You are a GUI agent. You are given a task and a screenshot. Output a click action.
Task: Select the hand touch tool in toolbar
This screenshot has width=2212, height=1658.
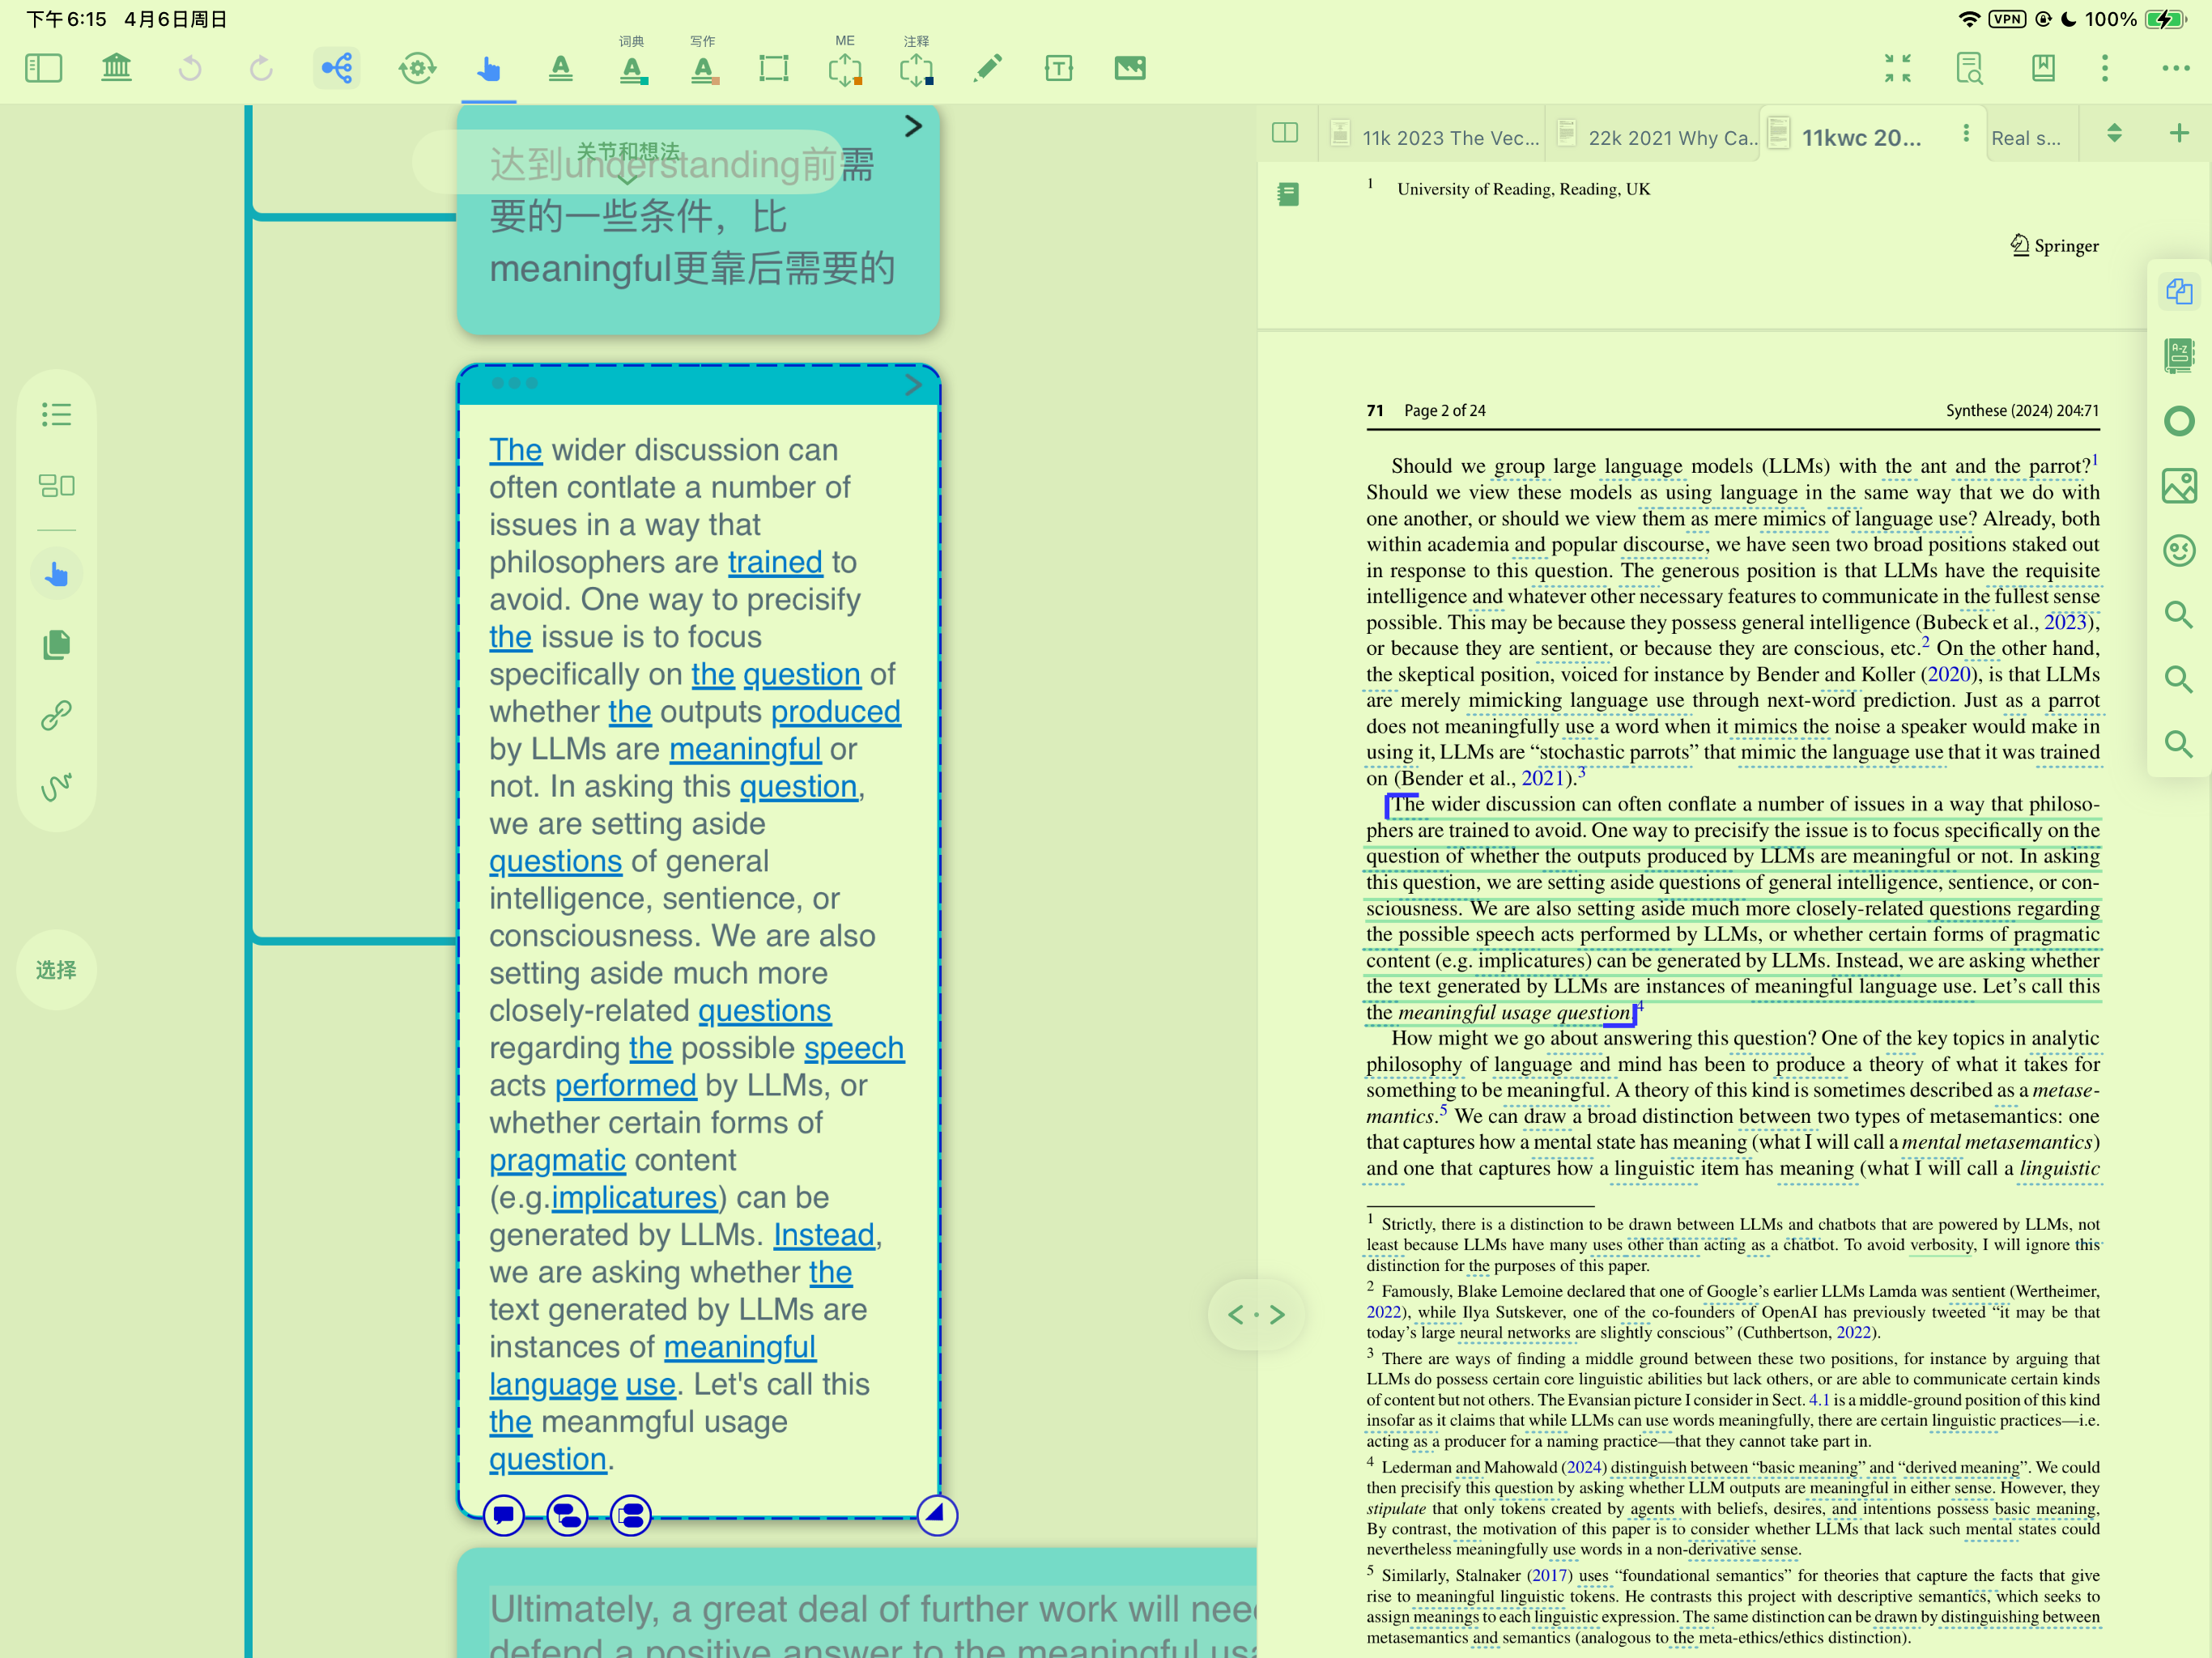488,68
